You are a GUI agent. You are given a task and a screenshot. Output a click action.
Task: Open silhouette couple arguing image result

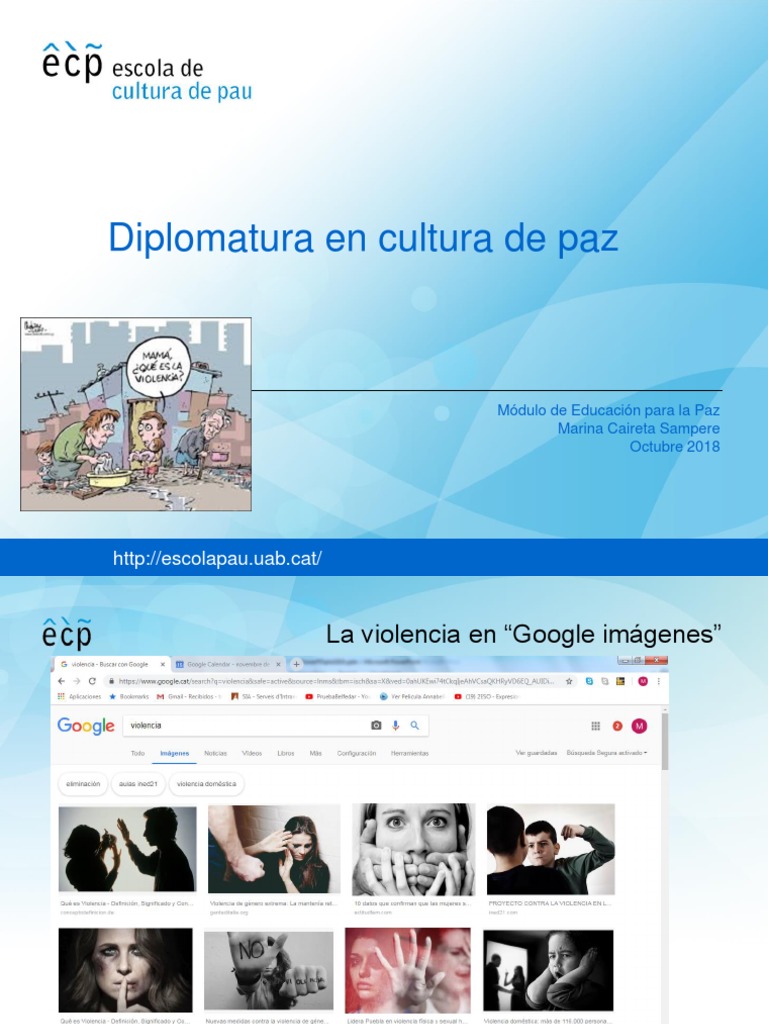[127, 849]
